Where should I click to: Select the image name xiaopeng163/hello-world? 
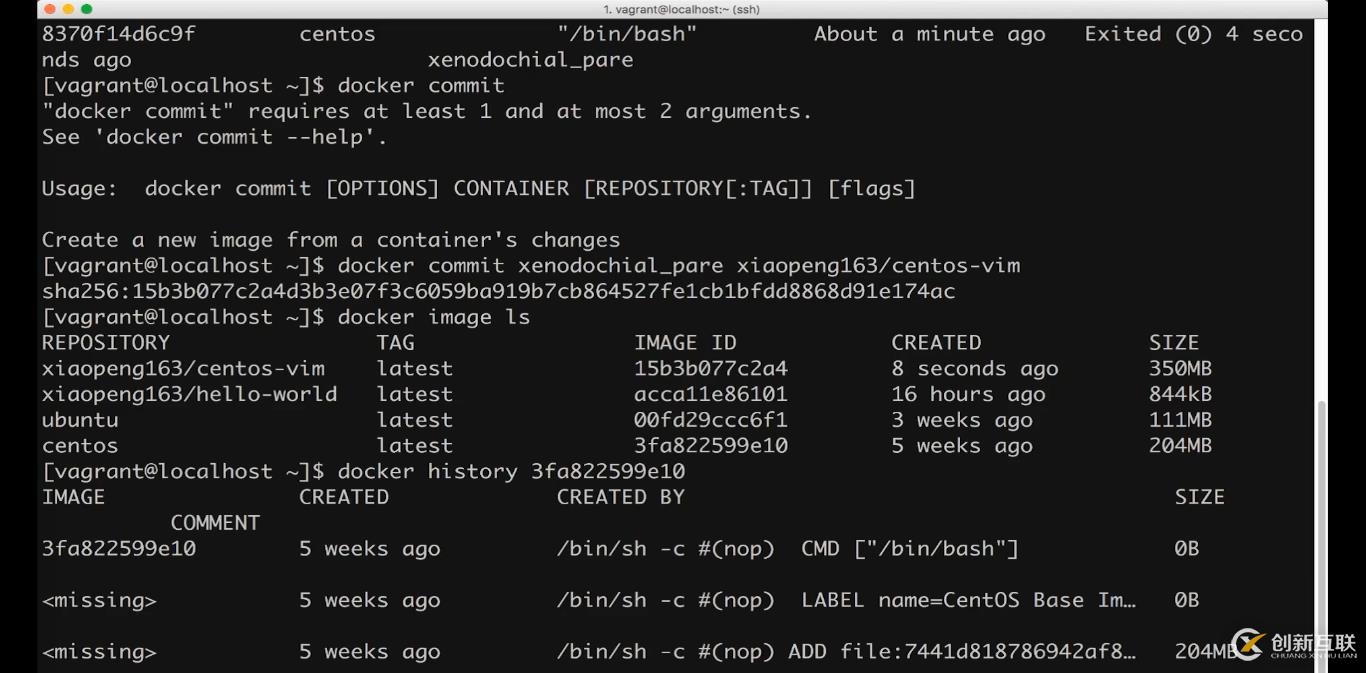[x=189, y=394]
